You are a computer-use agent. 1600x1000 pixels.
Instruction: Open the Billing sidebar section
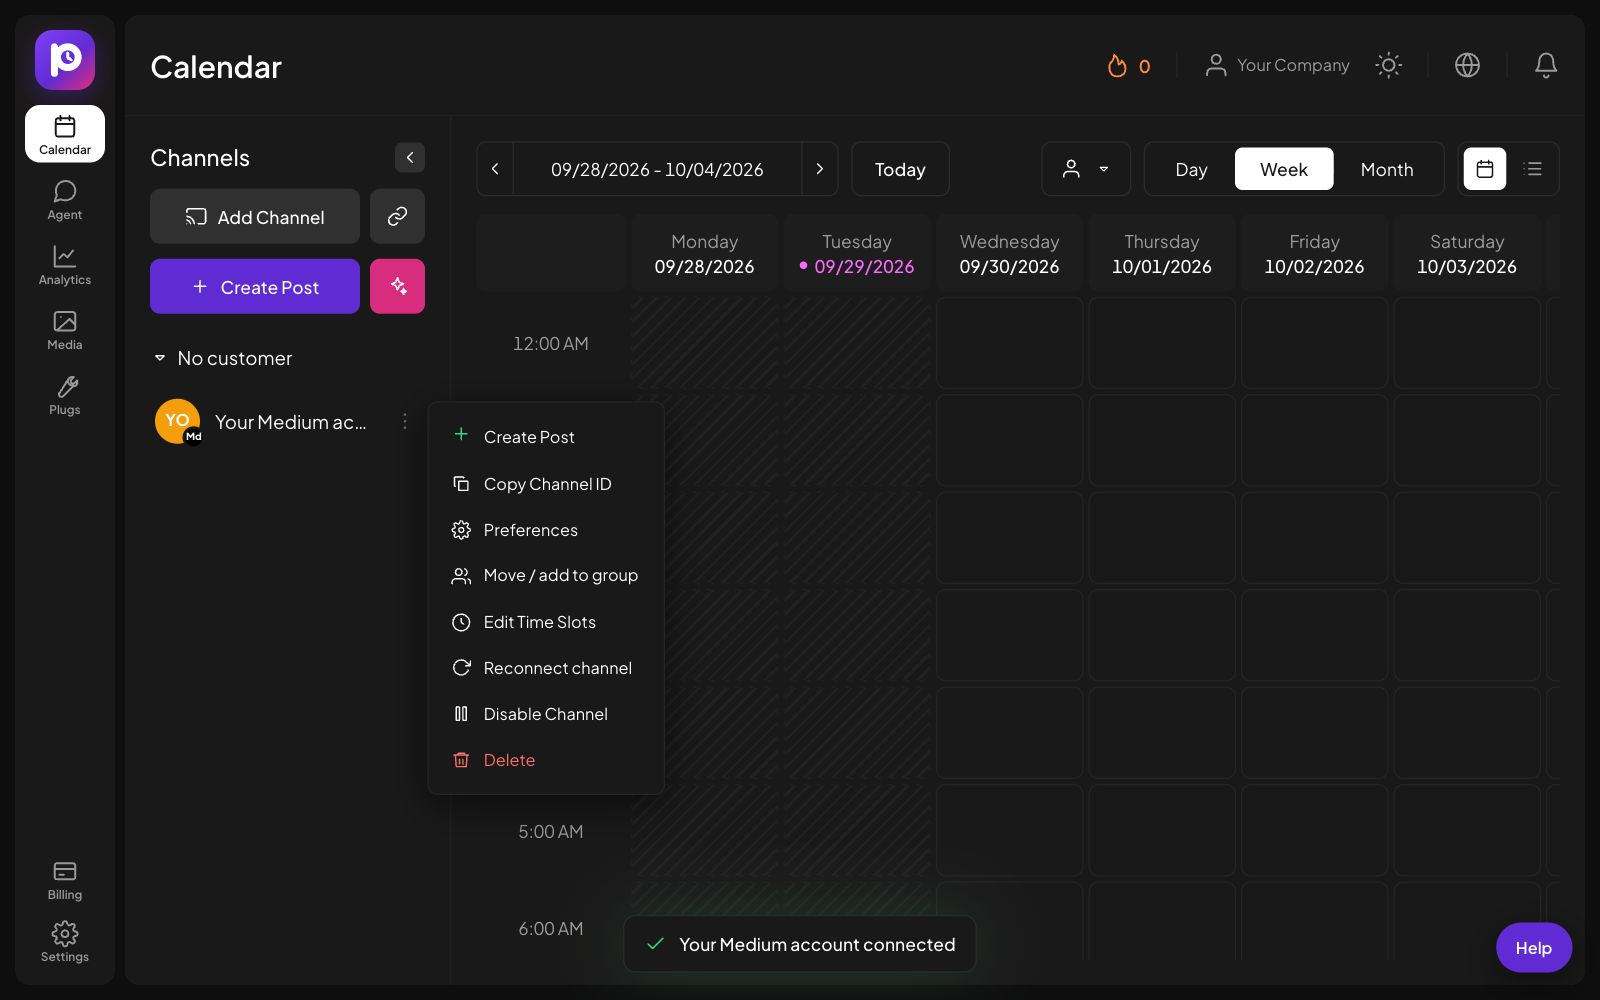(65, 880)
